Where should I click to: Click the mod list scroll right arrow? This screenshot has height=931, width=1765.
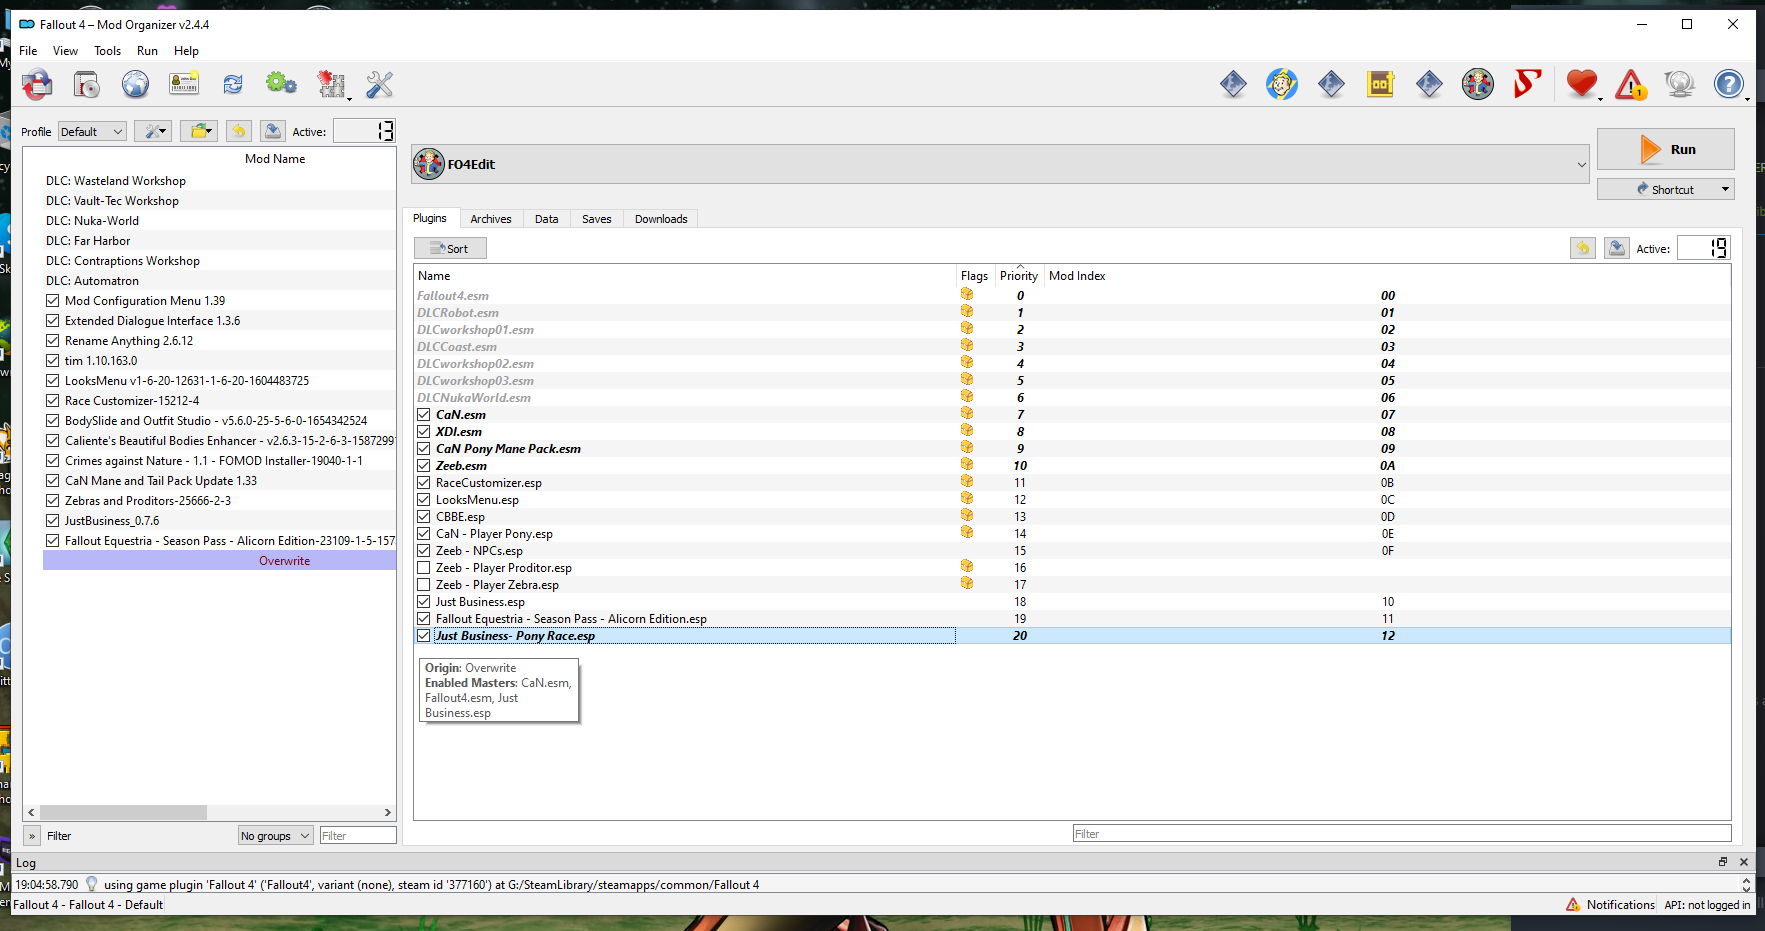click(x=388, y=812)
